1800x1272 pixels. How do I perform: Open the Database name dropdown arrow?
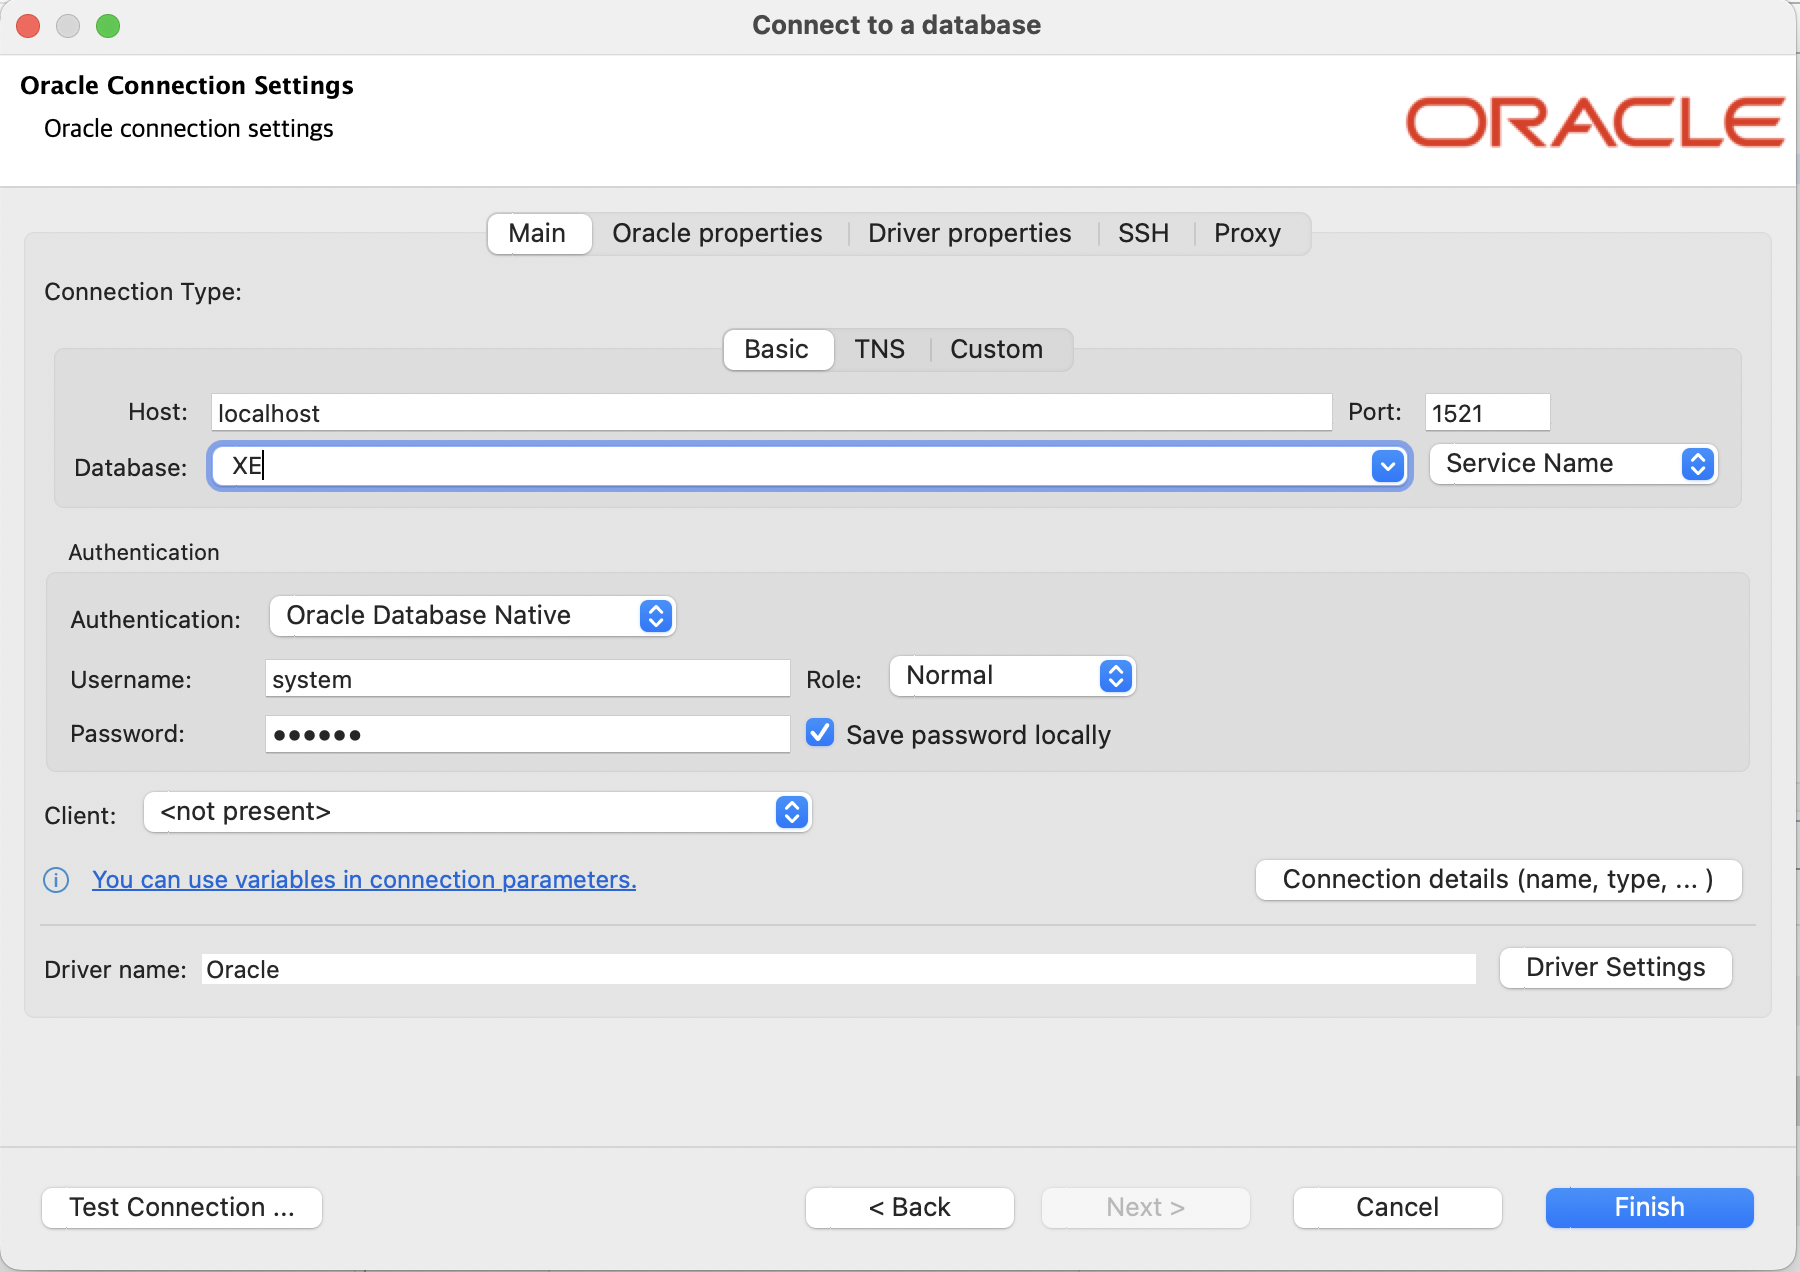point(1388,466)
